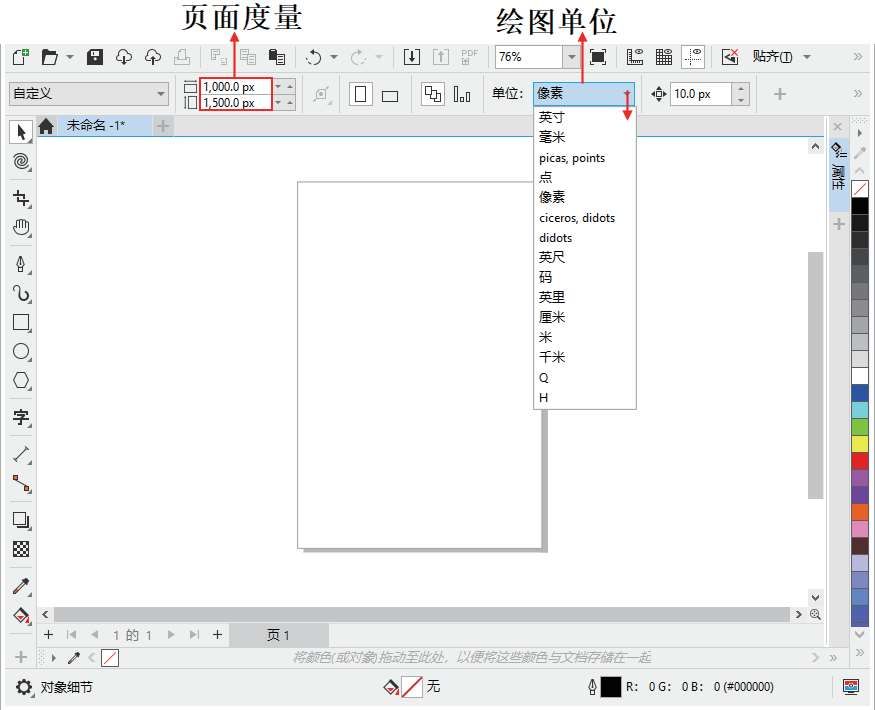Select the Dimension line tool
Screen dimensions: 875x710
[21, 454]
